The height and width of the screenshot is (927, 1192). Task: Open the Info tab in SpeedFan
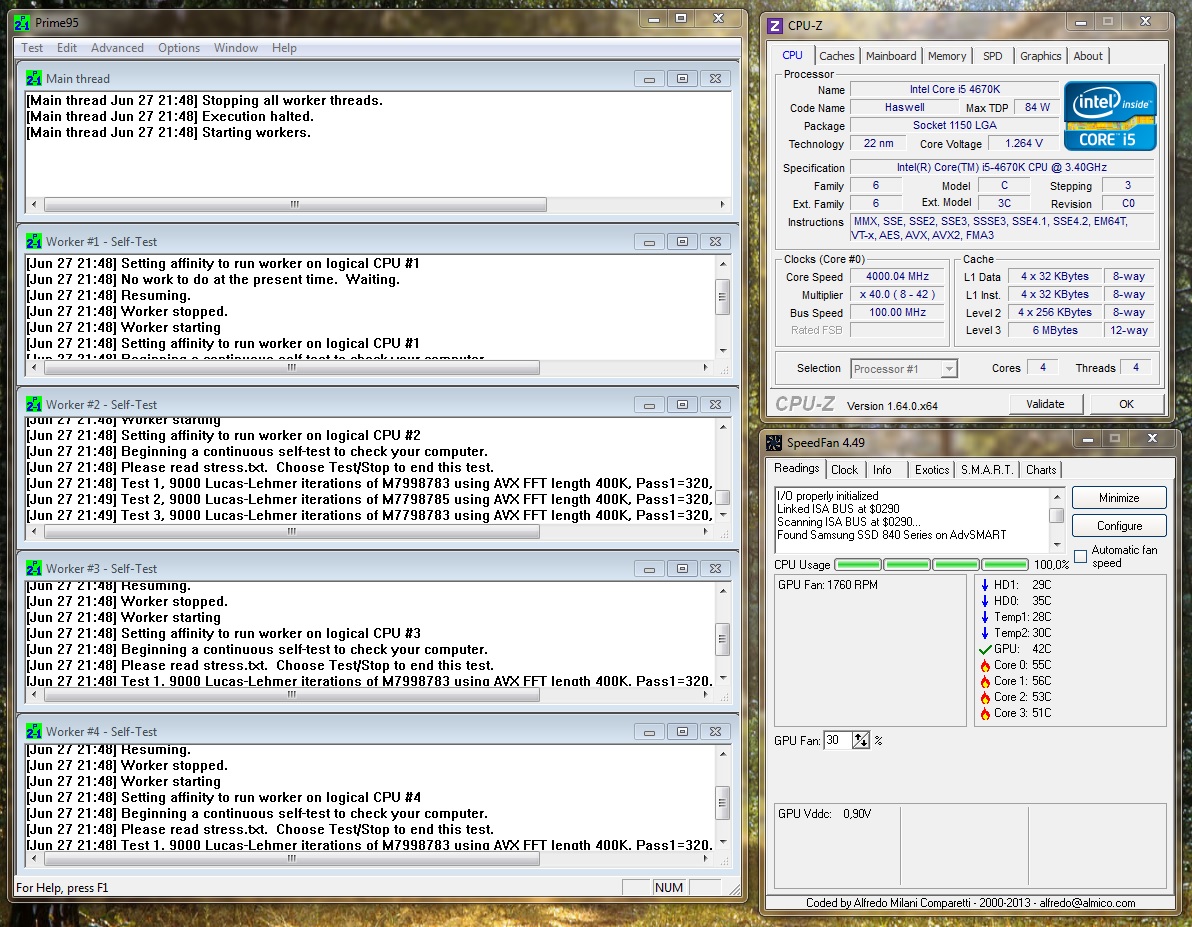click(x=882, y=470)
